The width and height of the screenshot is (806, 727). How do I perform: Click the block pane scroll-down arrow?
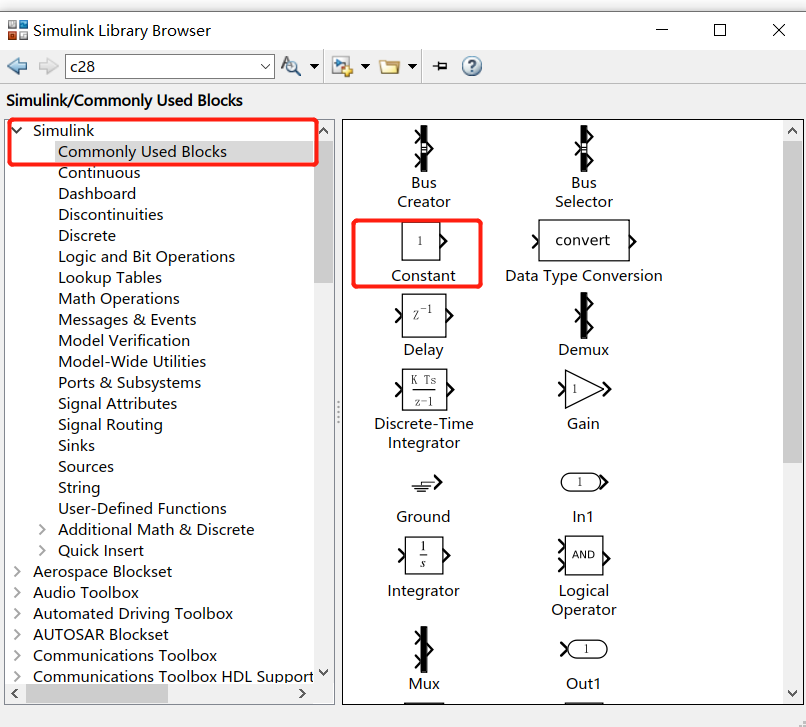tap(792, 693)
